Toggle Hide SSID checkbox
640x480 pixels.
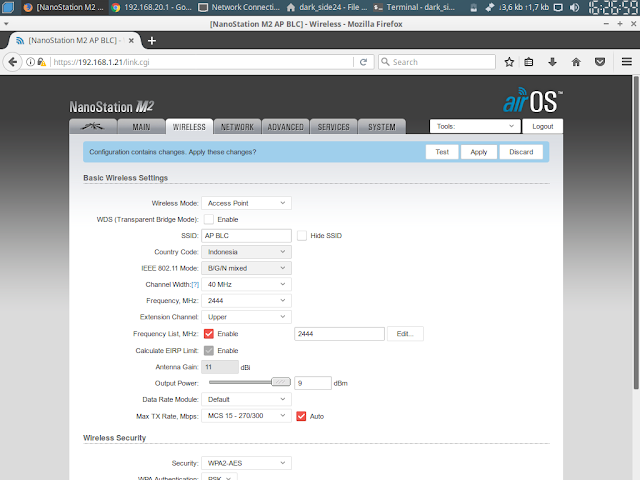tap(302, 236)
